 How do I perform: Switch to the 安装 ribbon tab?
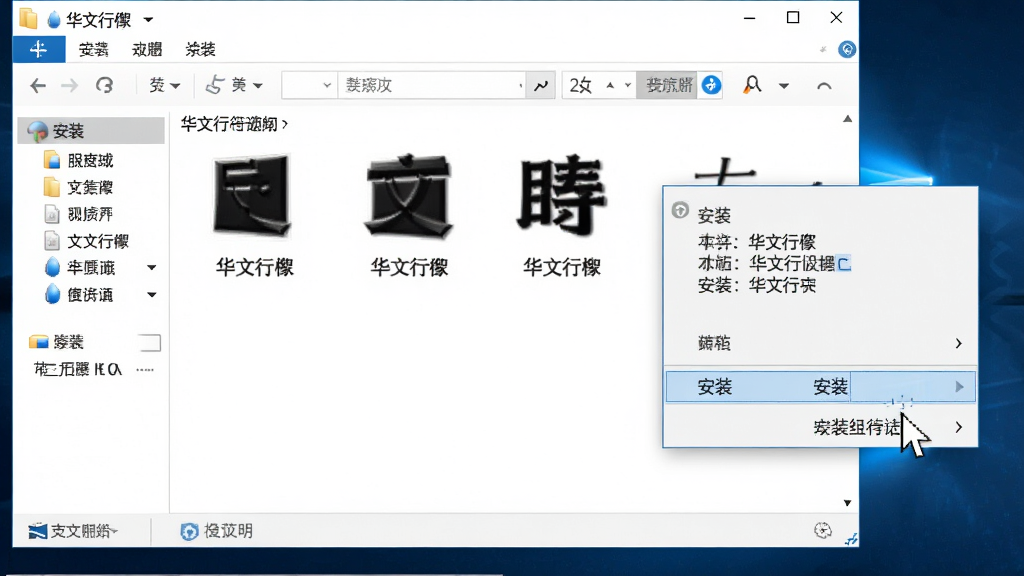(93, 50)
